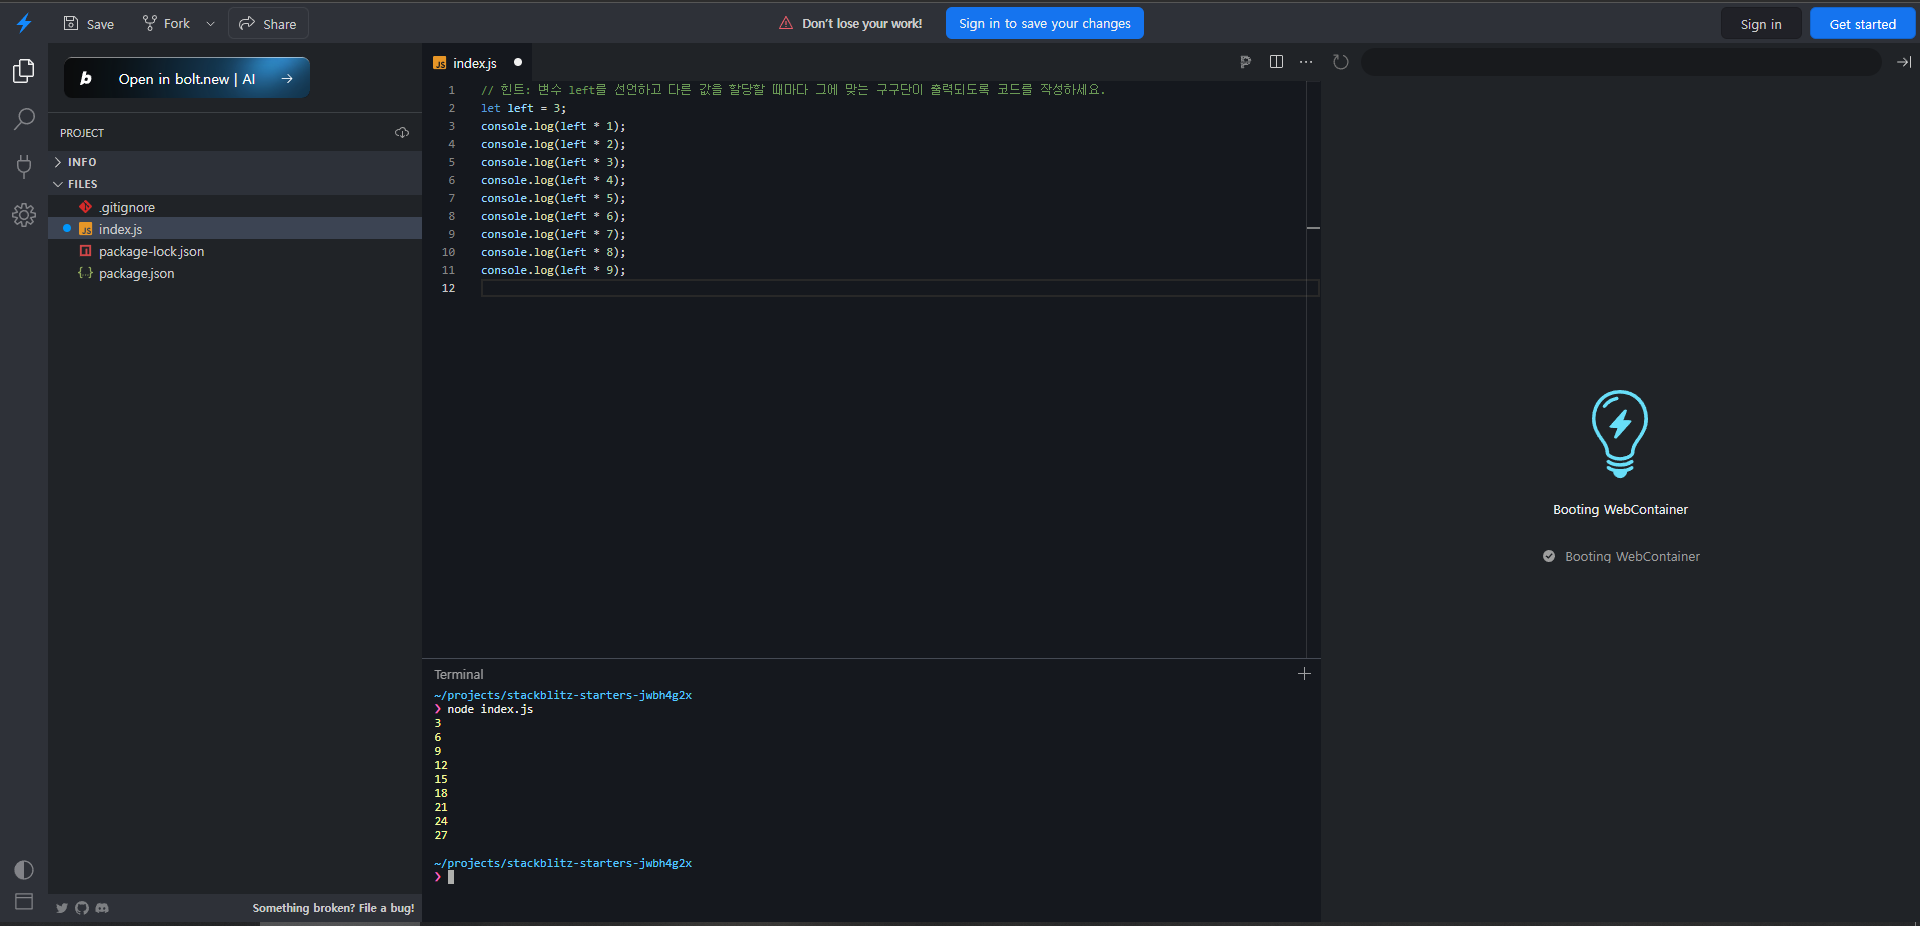Click the package.json braces file icon
The width and height of the screenshot is (1920, 926).
click(85, 273)
